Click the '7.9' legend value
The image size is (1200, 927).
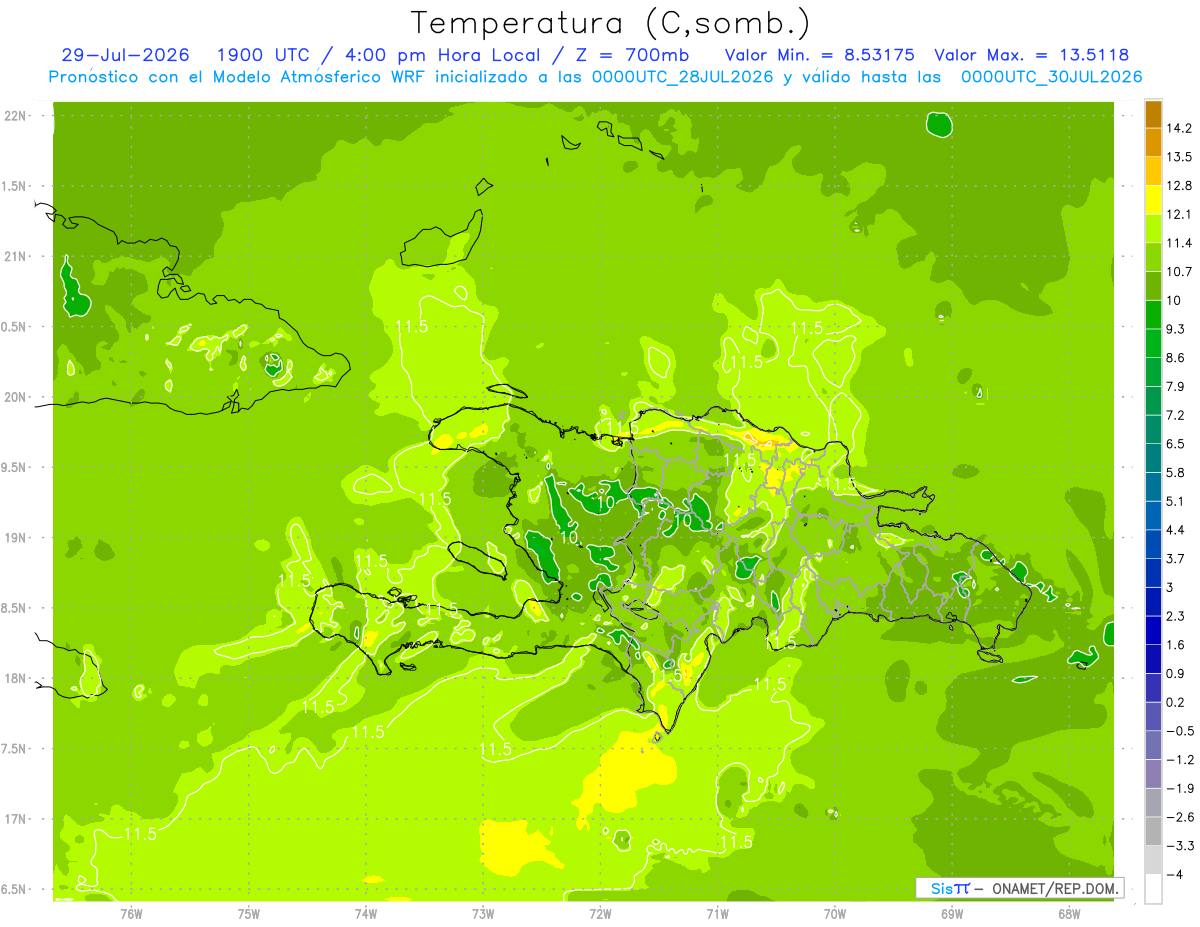(1175, 386)
